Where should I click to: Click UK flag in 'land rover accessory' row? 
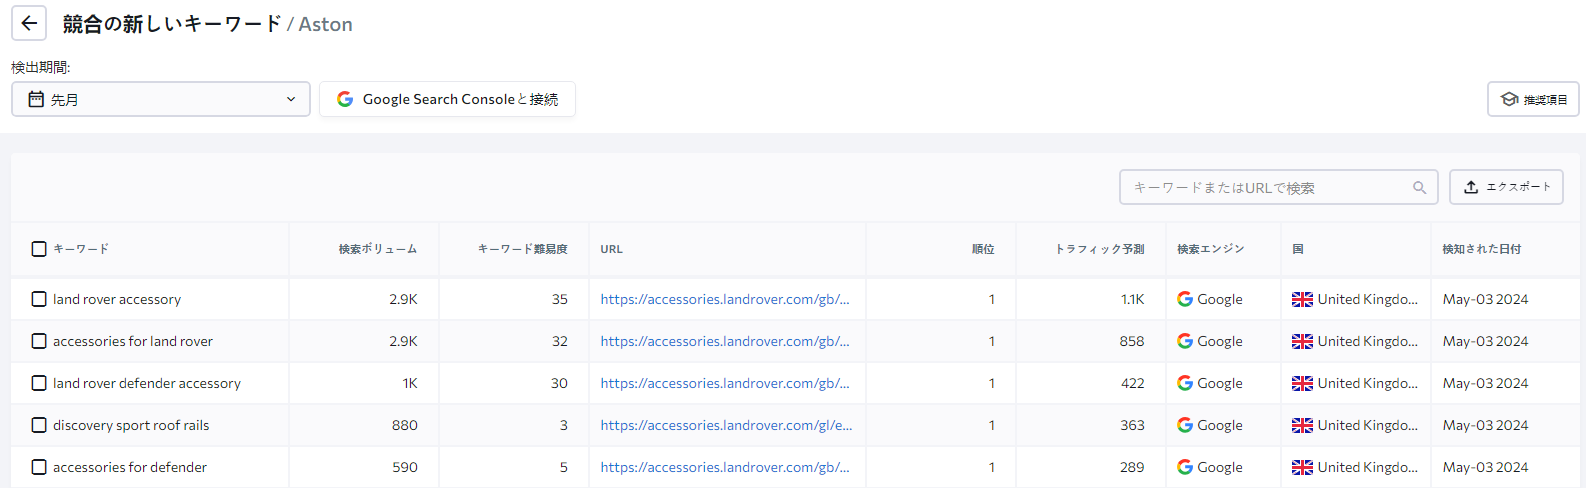coord(1302,299)
